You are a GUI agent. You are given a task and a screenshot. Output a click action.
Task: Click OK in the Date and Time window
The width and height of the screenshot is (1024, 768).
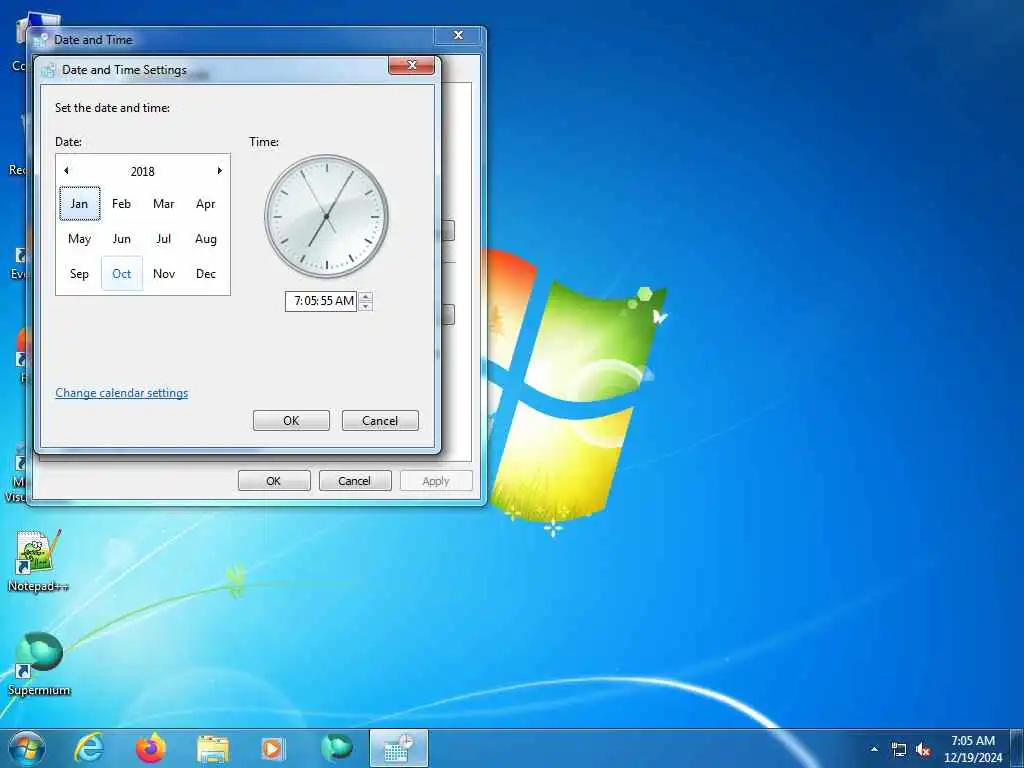pyautogui.click(x=274, y=481)
